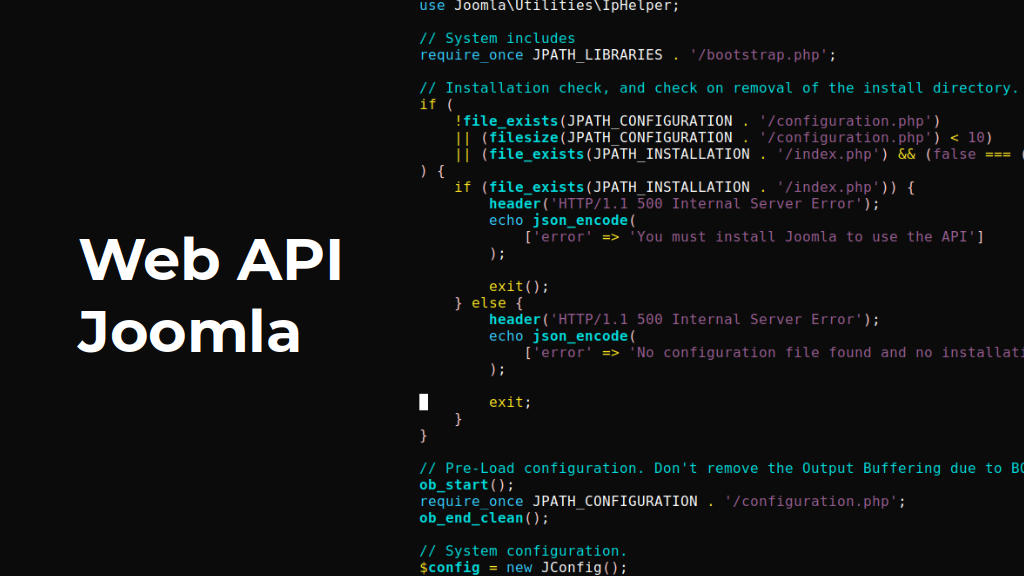Viewport: 1024px width, 576px height.
Task: Click the 'Web API' title text
Action: pos(211,260)
